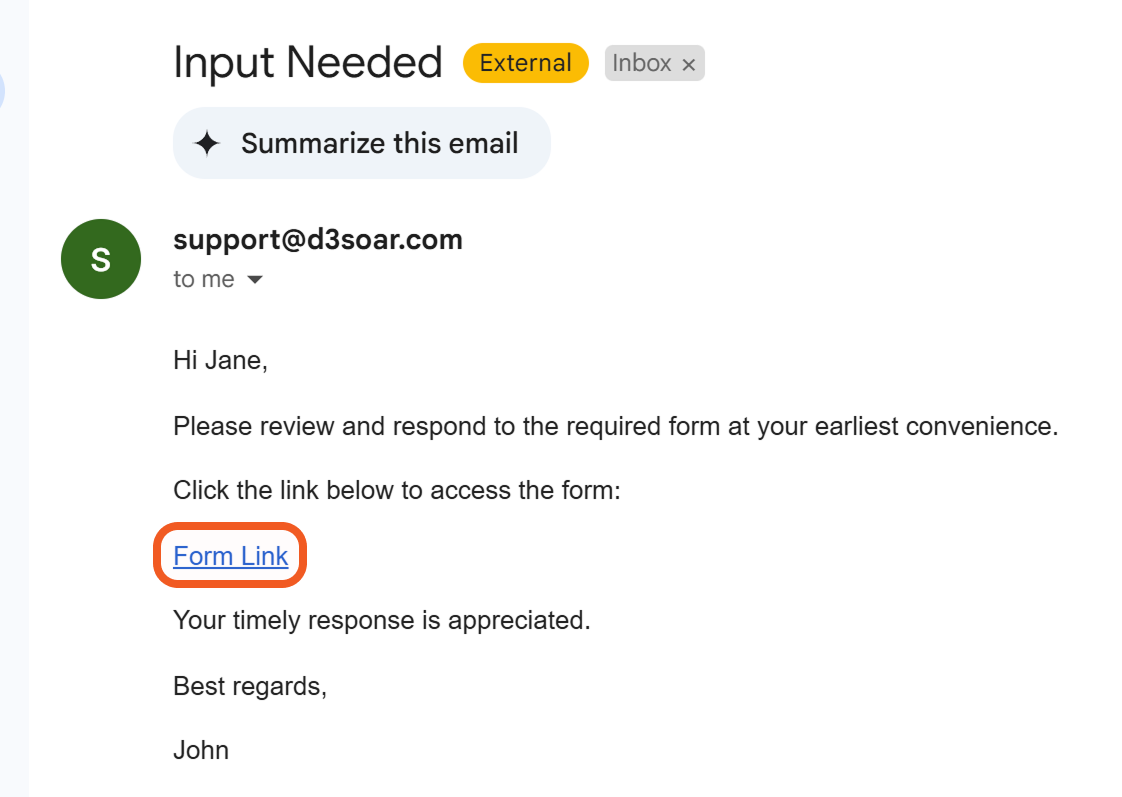Click the sender address support@d3soar.com

(x=318, y=240)
